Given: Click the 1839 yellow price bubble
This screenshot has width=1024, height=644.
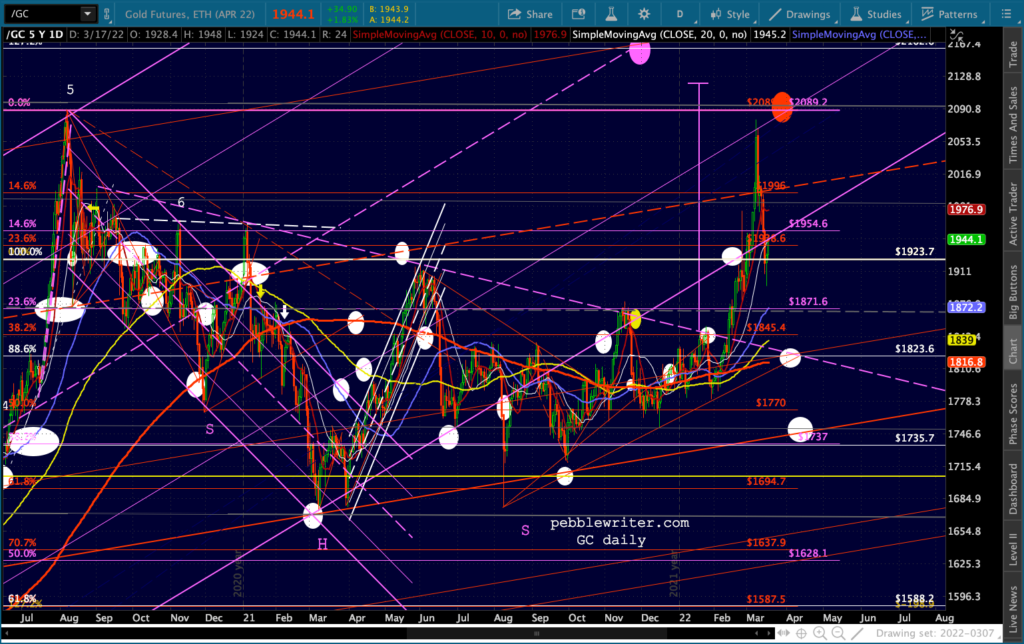Looking at the screenshot, I should [x=961, y=340].
